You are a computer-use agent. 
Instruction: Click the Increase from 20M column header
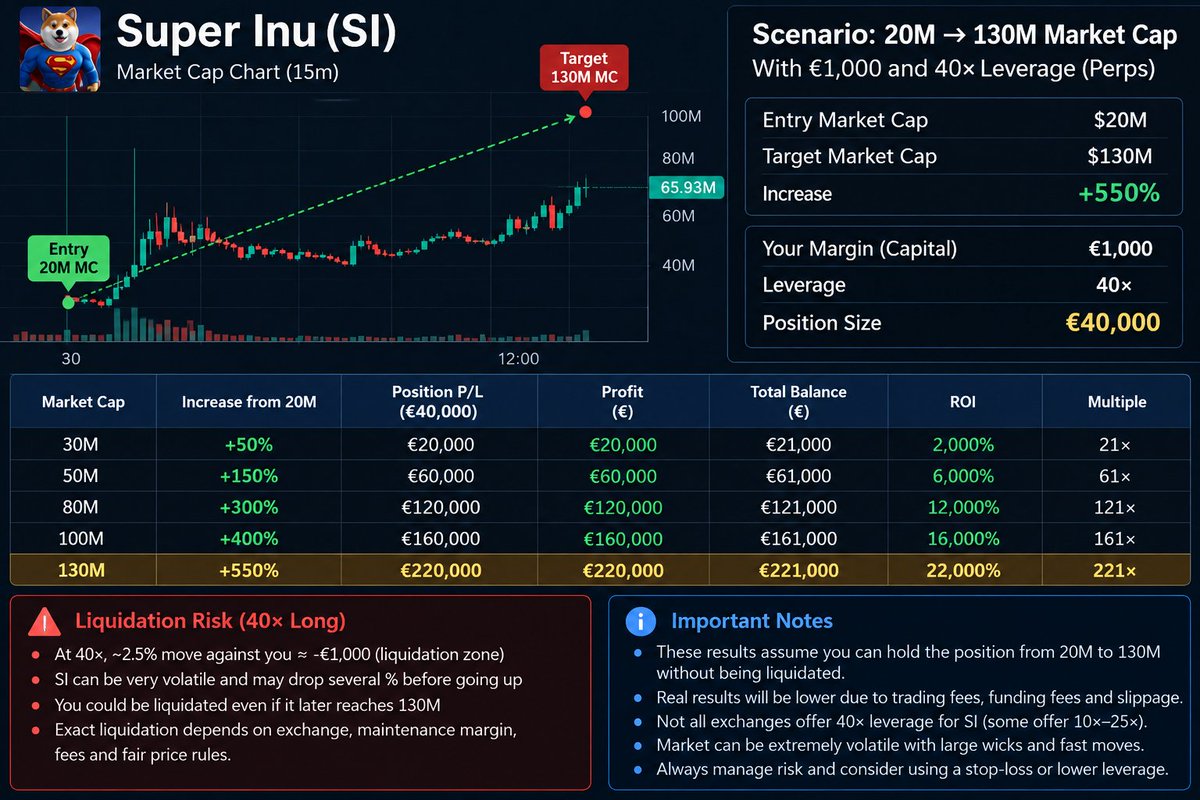pyautogui.click(x=249, y=402)
